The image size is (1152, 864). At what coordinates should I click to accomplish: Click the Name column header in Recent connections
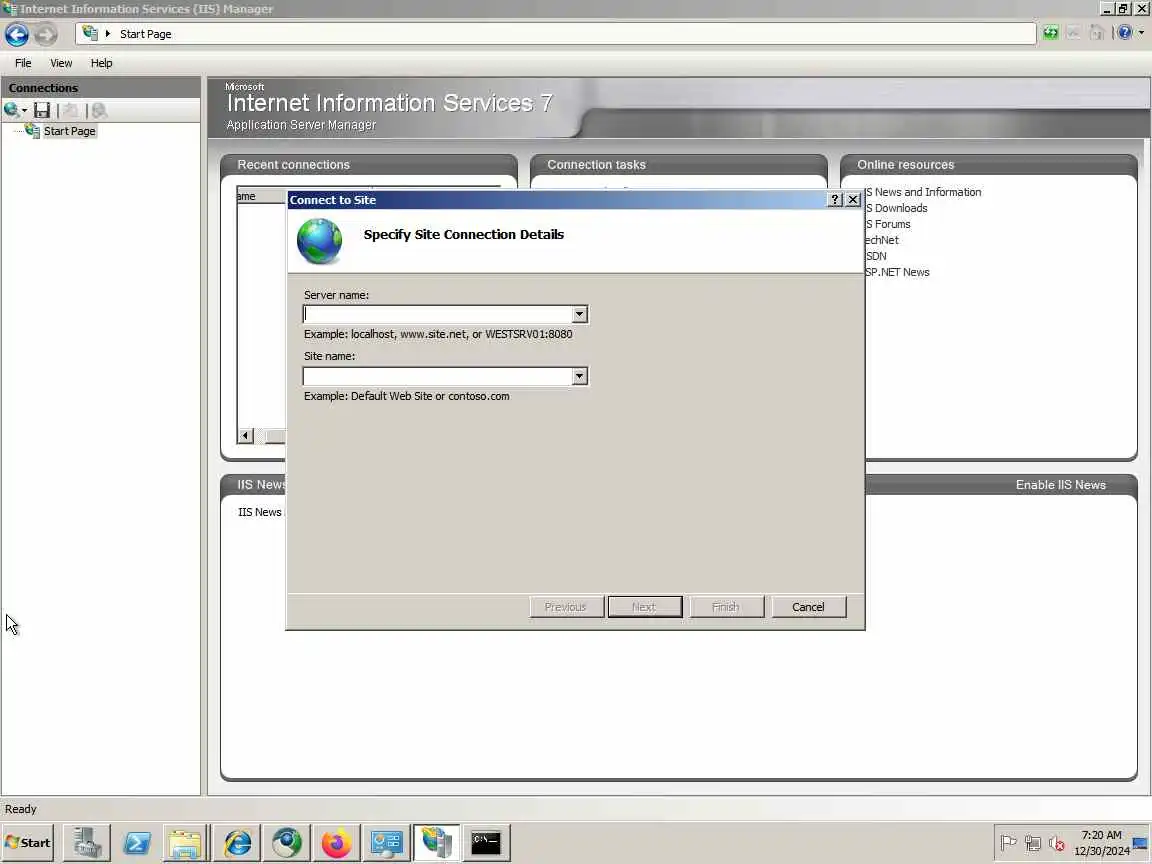pos(262,196)
